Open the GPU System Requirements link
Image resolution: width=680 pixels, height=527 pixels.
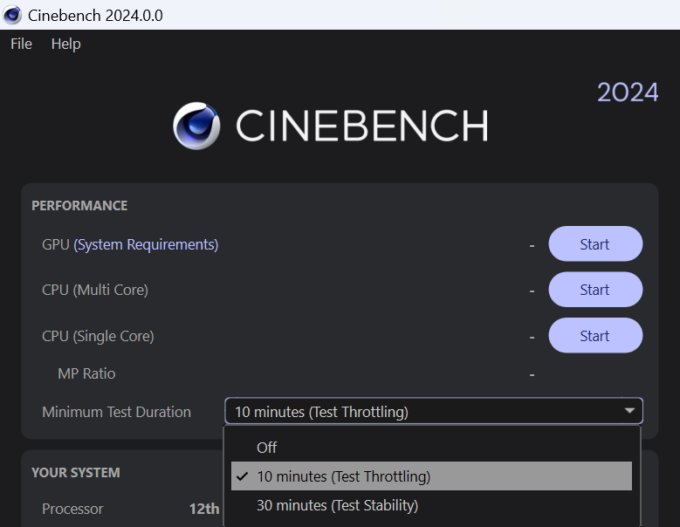(146, 244)
